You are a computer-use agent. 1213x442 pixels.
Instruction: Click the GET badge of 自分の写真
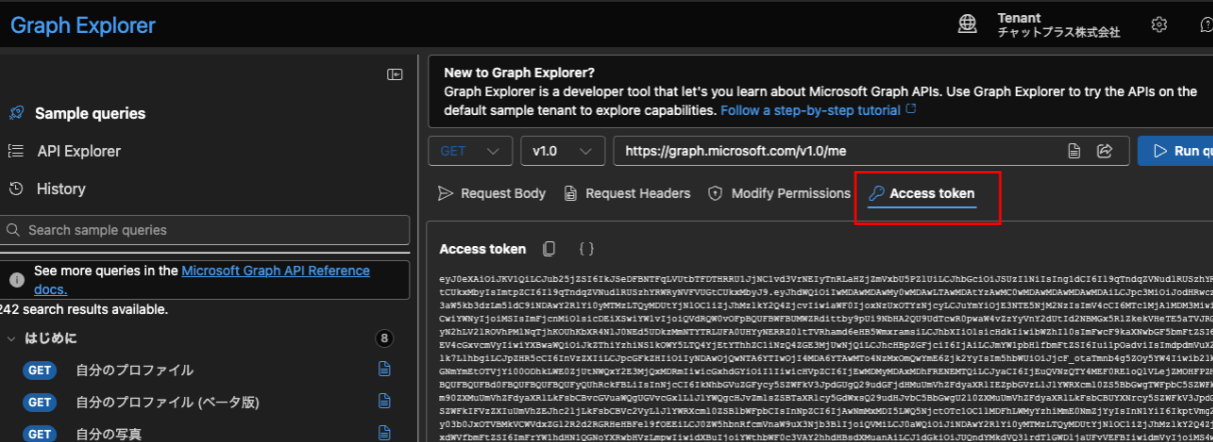pyautogui.click(x=40, y=434)
